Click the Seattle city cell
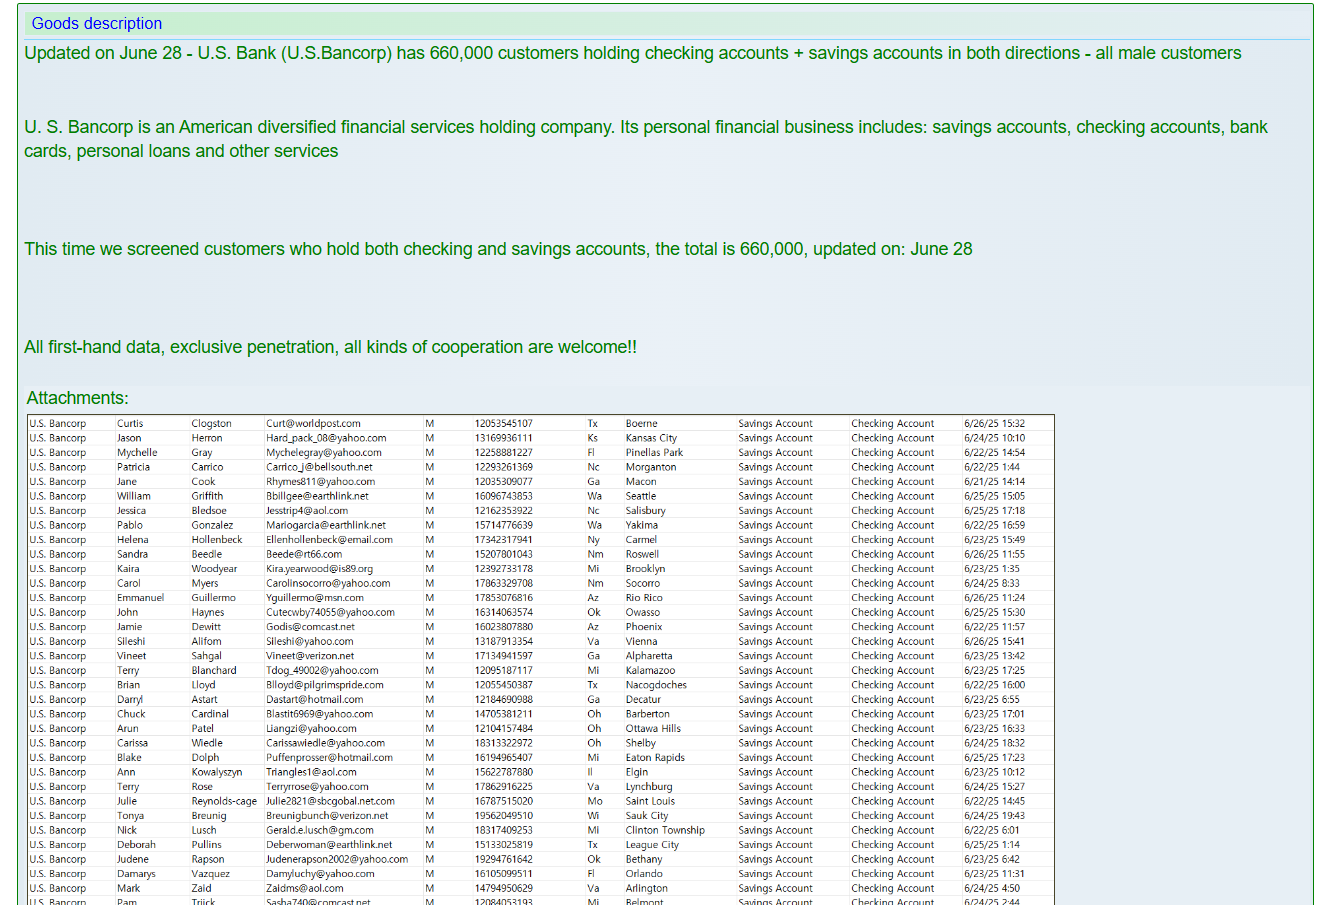Viewport: 1325px width, 905px height. pyautogui.click(x=641, y=496)
